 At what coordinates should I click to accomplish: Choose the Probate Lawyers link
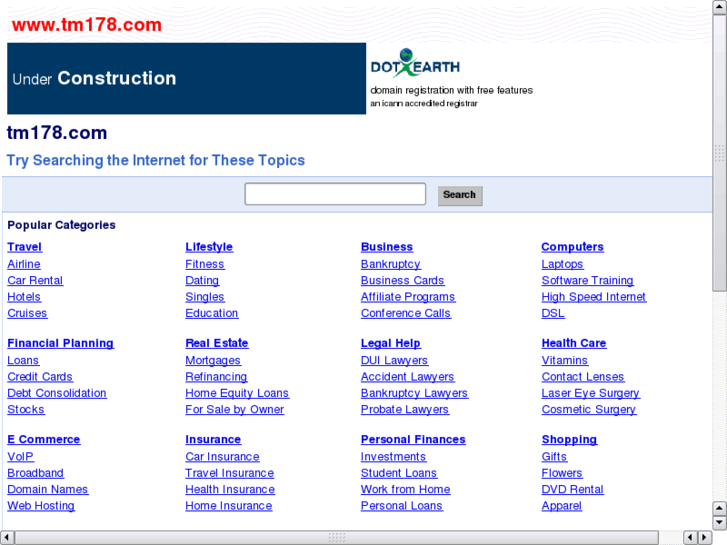click(405, 410)
